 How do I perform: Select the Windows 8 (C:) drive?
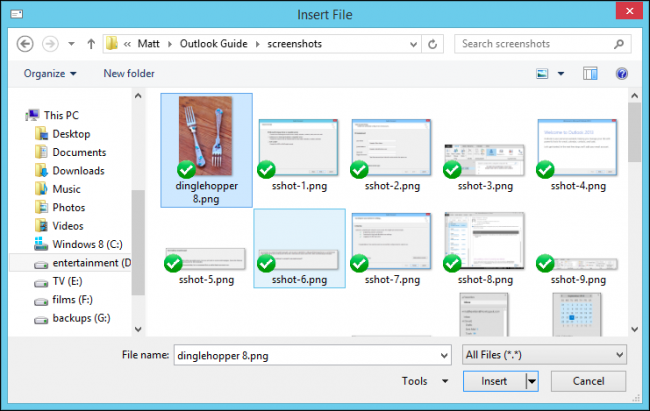pos(78,244)
